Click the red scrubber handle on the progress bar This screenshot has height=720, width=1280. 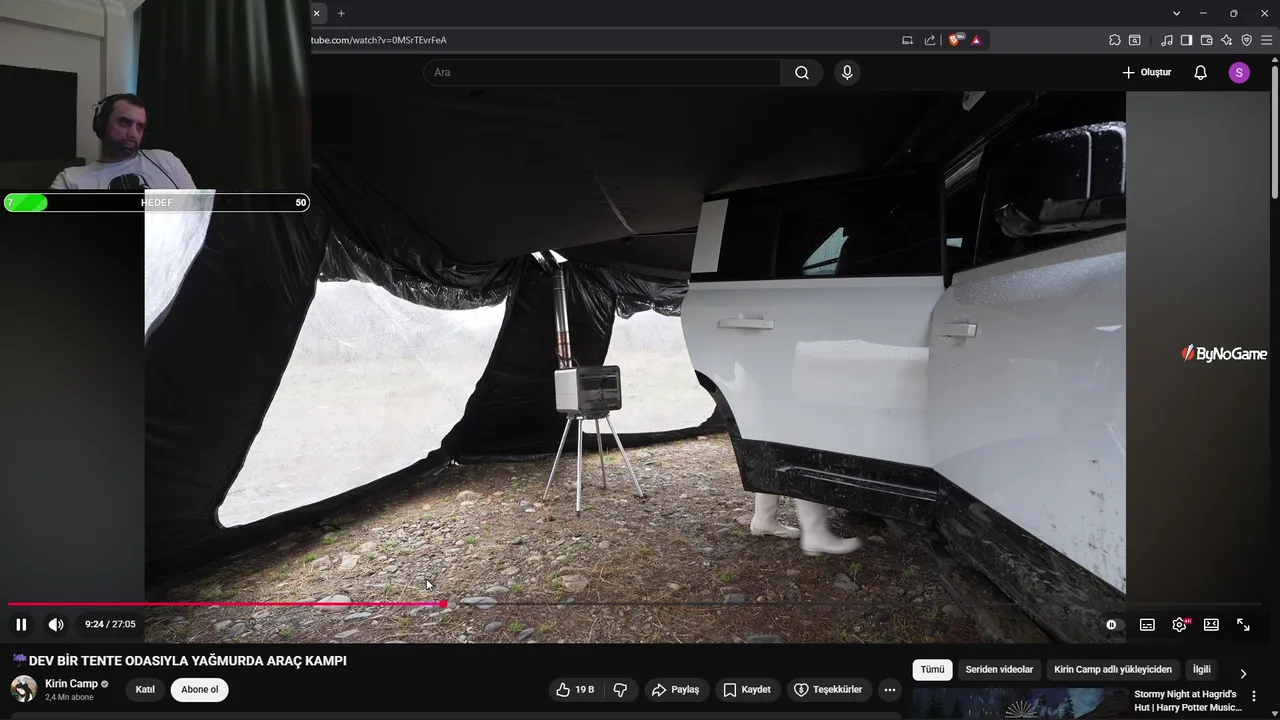click(443, 604)
